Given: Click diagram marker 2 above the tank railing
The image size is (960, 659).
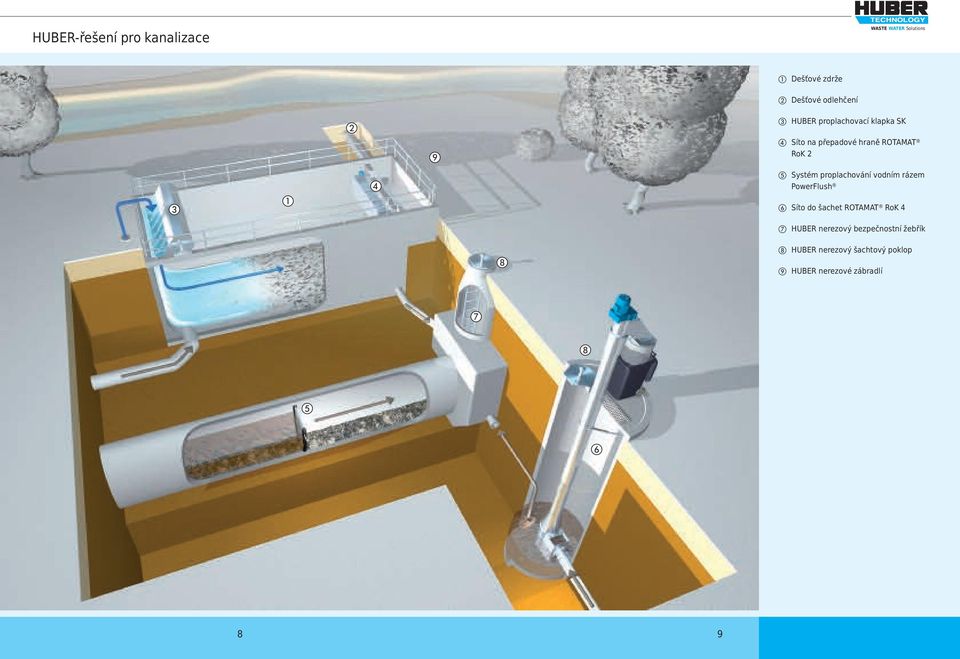Looking at the screenshot, I should pos(351,128).
